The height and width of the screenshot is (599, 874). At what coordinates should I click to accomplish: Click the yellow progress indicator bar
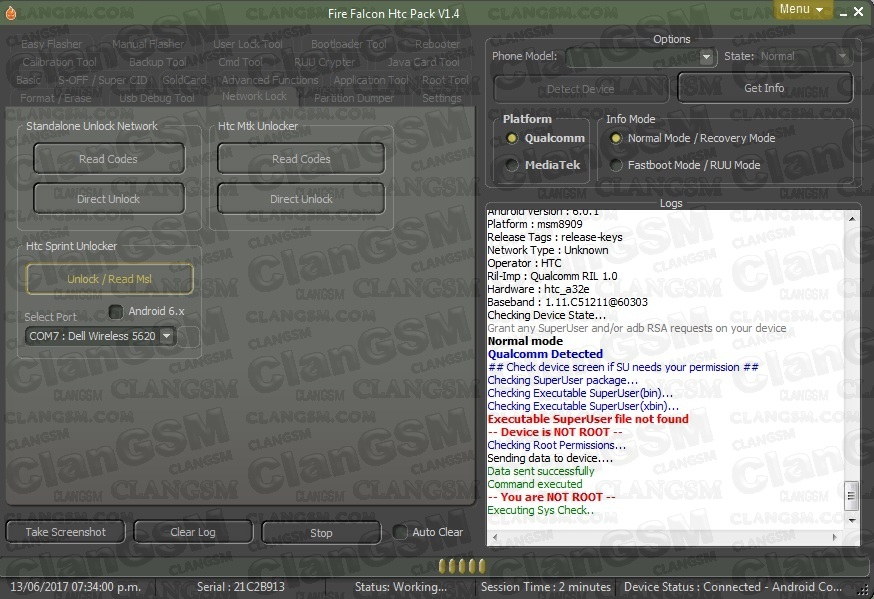[462, 566]
